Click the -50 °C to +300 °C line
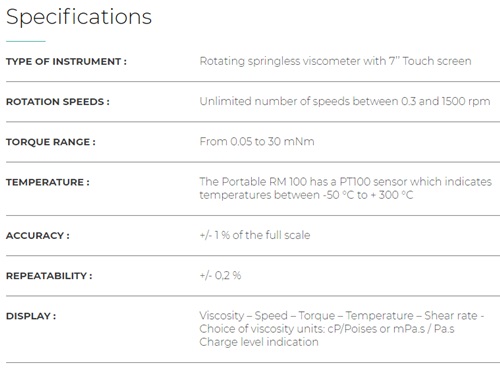Image resolution: width=500 pixels, height=368 pixels. pos(306,195)
